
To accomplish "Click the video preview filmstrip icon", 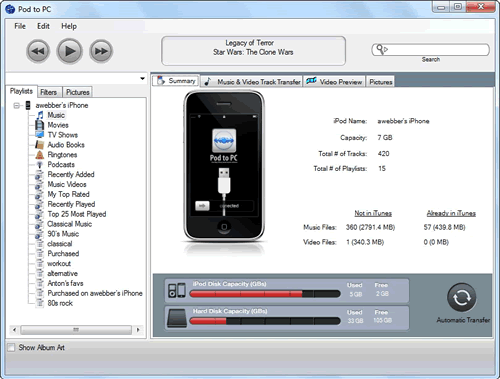I will pyautogui.click(x=311, y=80).
